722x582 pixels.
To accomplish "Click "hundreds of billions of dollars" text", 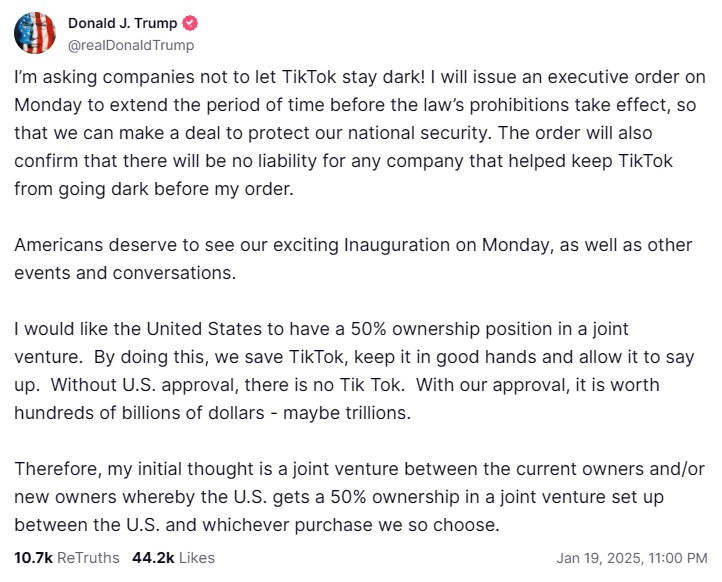I will (140, 413).
